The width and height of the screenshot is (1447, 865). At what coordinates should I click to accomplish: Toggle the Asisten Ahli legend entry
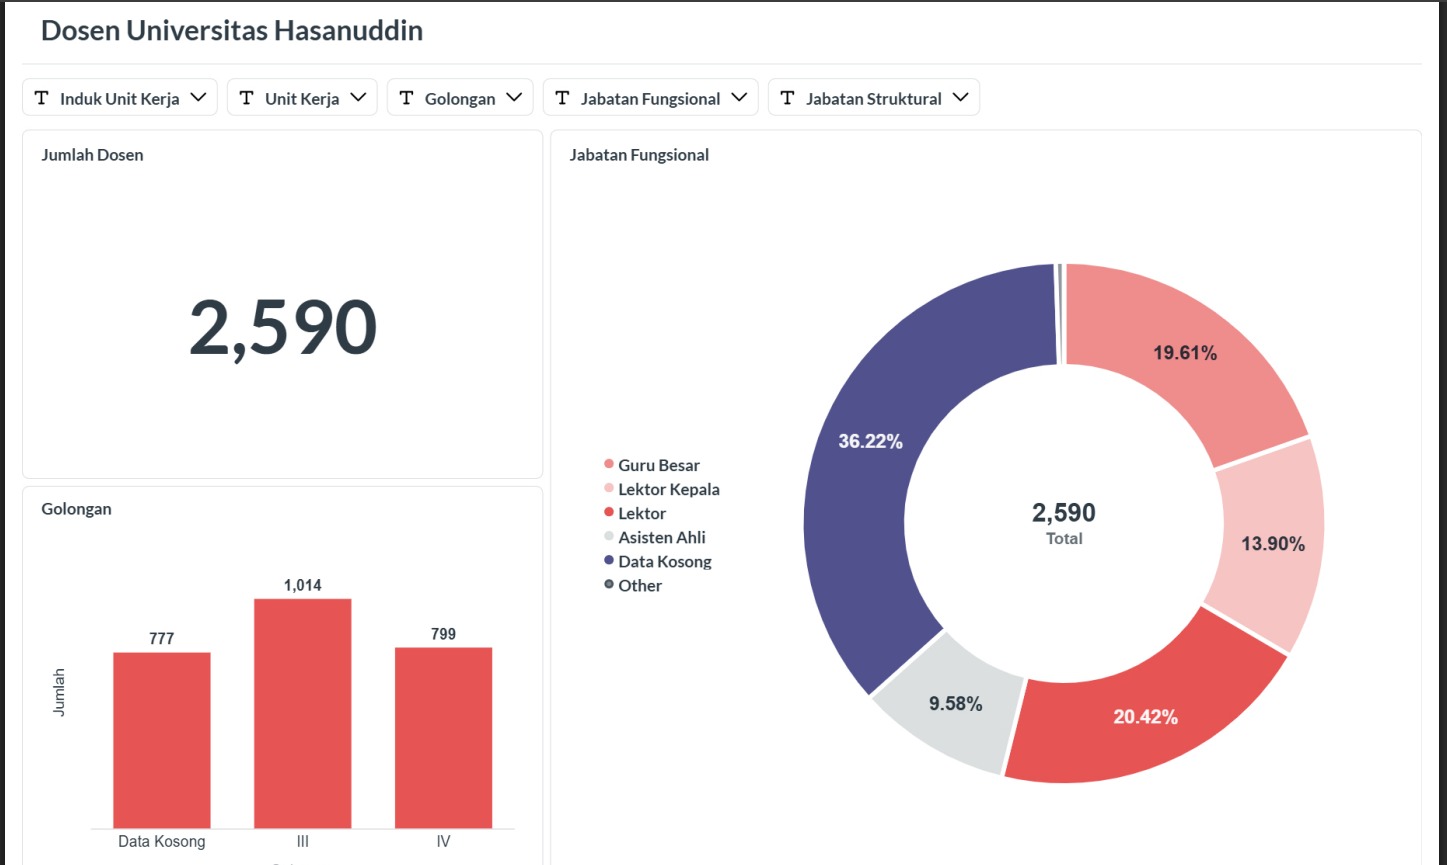click(661, 537)
